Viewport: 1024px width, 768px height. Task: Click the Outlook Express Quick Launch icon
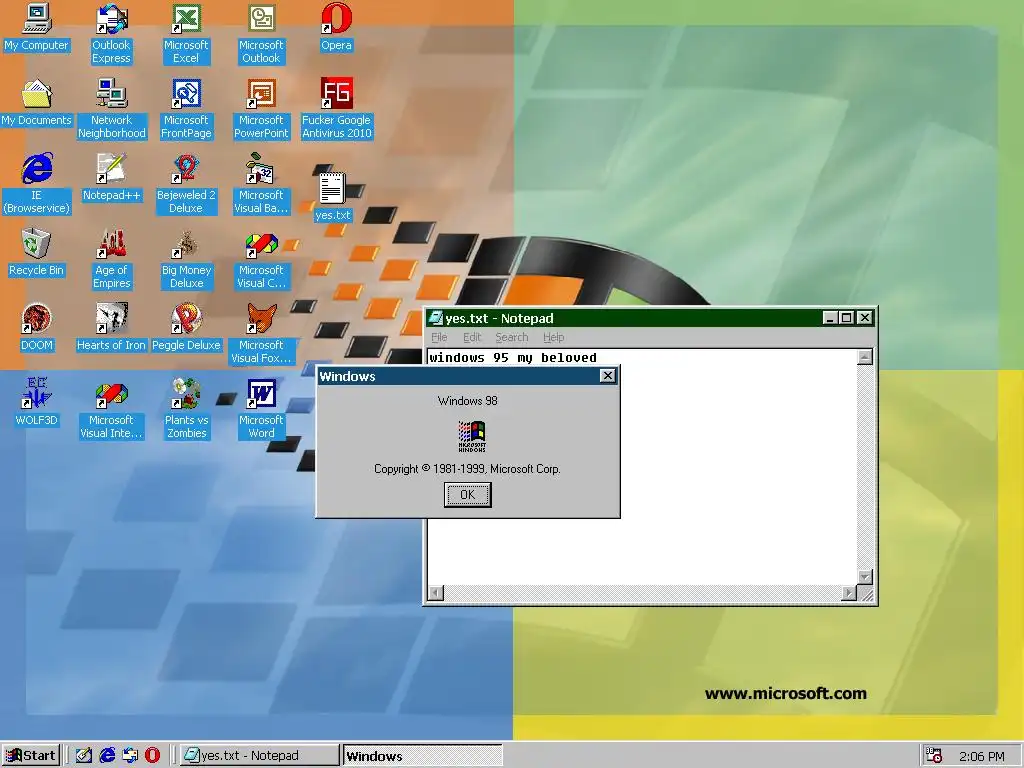pyautogui.click(x=130, y=756)
